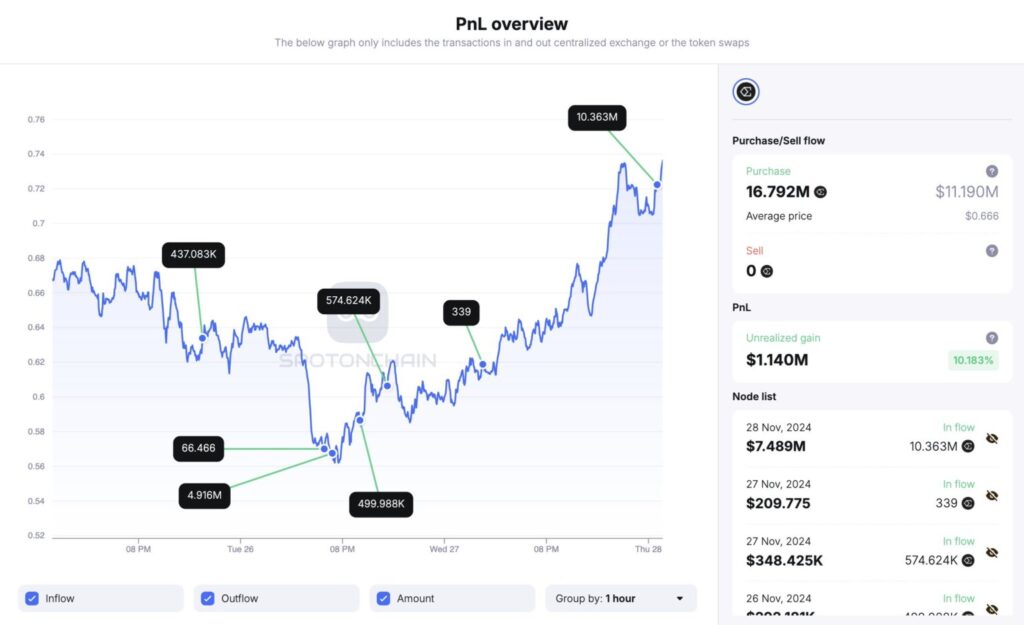Click the 499.988K chart marker label
Viewport: 1024px width, 625px height.
[x=380, y=503]
